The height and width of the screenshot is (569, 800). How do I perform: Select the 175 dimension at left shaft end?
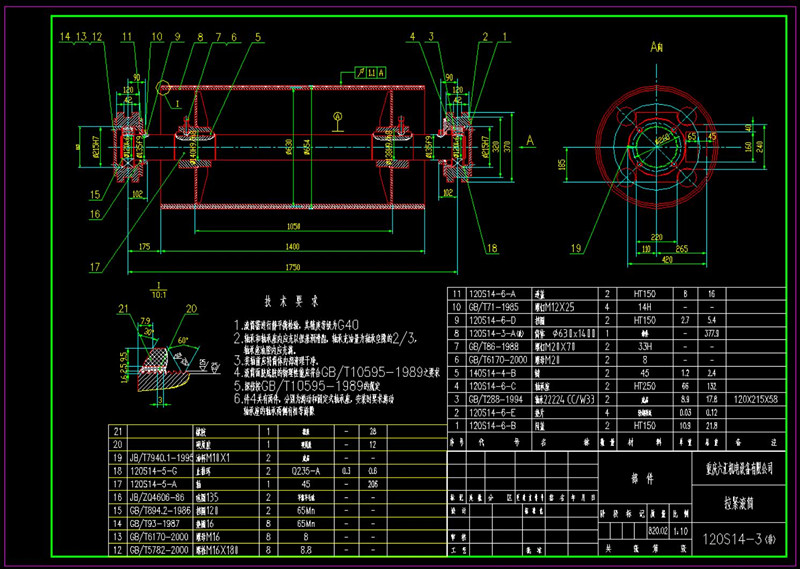coord(144,245)
